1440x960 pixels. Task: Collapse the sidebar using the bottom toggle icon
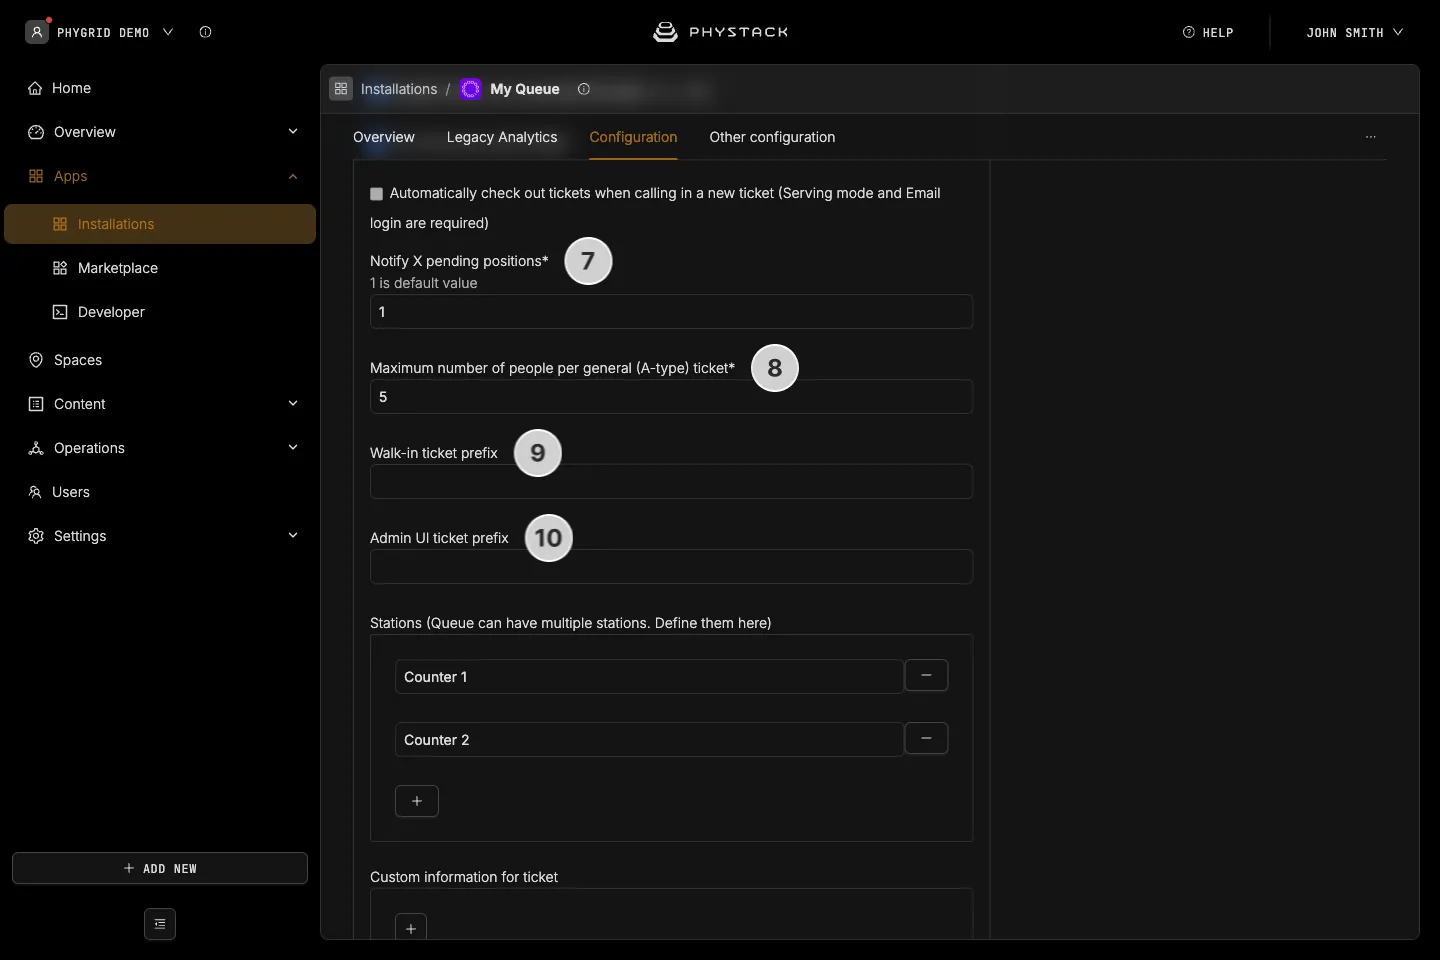[x=160, y=924]
